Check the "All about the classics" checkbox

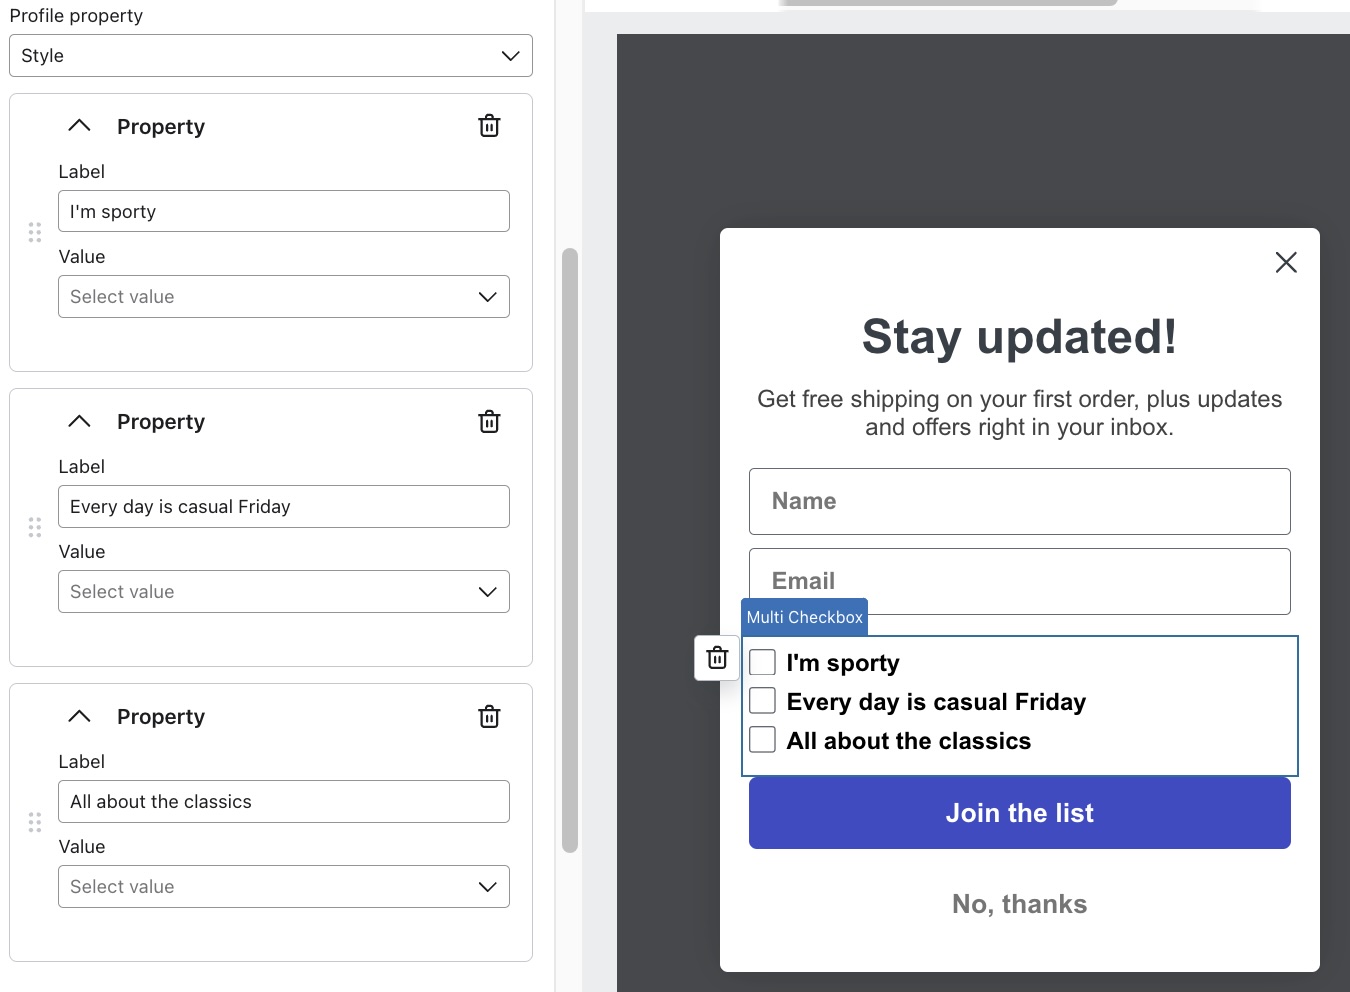pos(763,739)
